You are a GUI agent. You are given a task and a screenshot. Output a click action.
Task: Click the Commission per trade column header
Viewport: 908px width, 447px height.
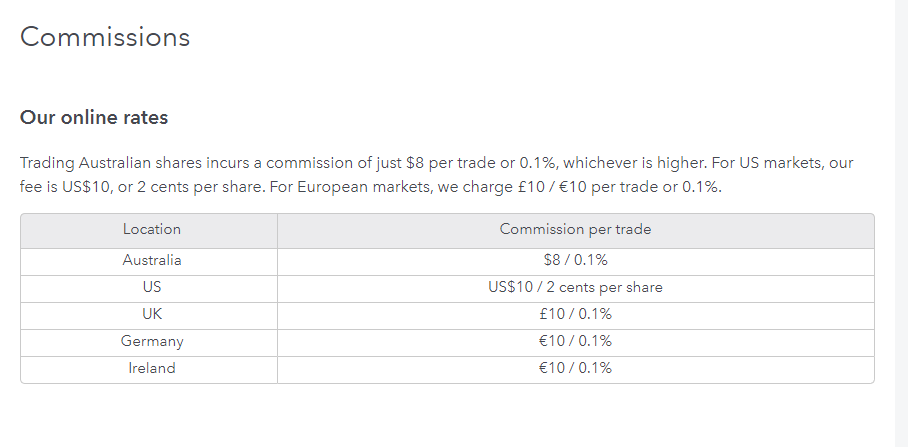[x=575, y=229]
